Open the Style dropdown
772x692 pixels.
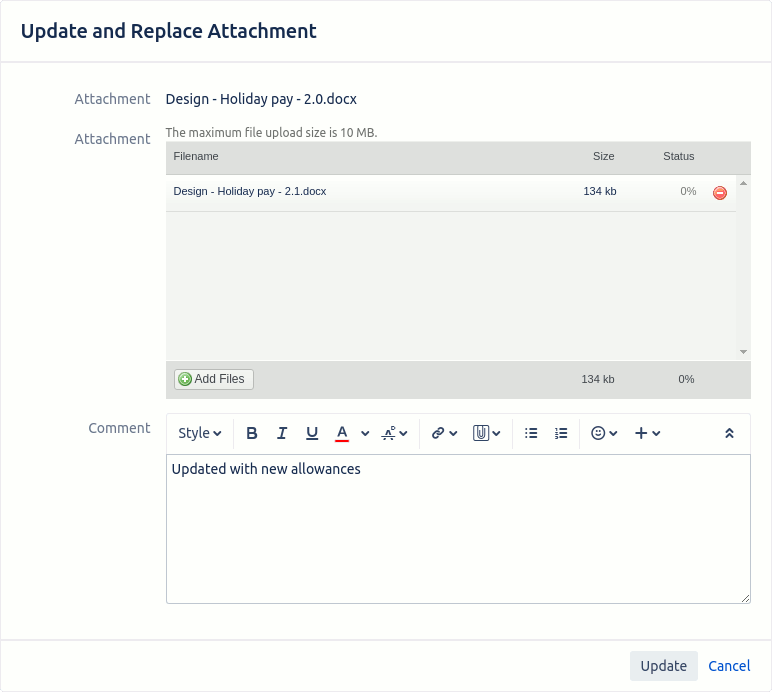click(x=199, y=433)
